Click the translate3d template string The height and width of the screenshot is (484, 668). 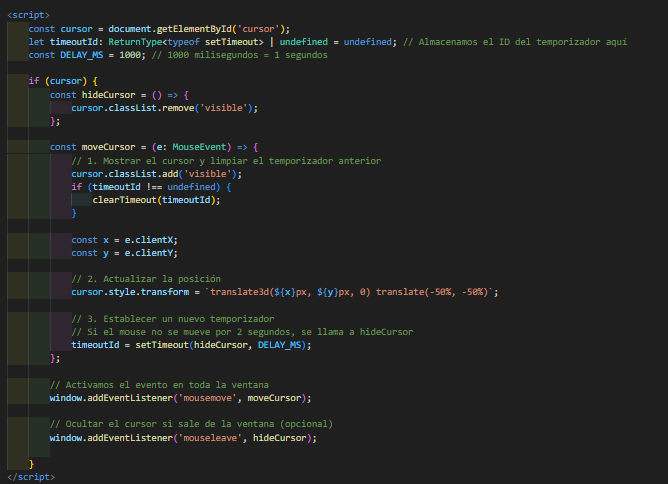pyautogui.click(x=352, y=292)
